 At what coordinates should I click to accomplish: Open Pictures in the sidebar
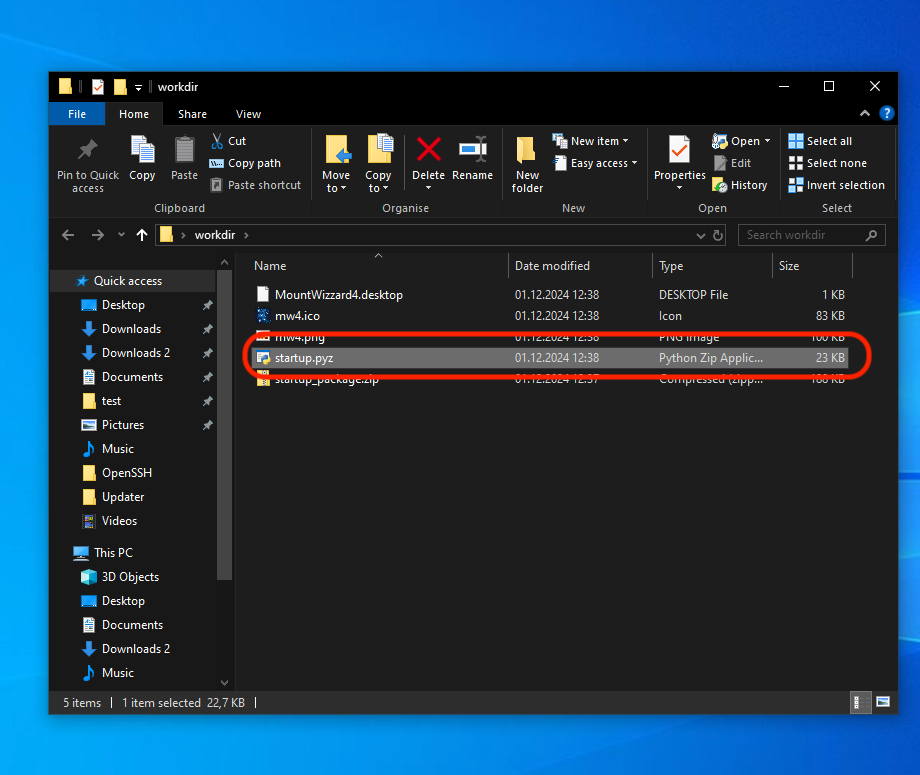(123, 425)
